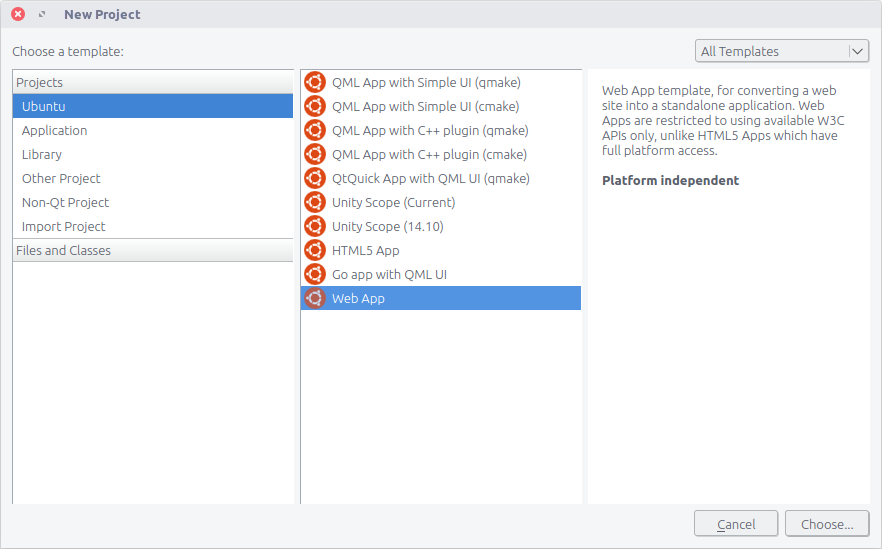882x549 pixels.
Task: Click the Ubuntu icon beside QML App with Simple UI (cmake)
Action: point(315,106)
